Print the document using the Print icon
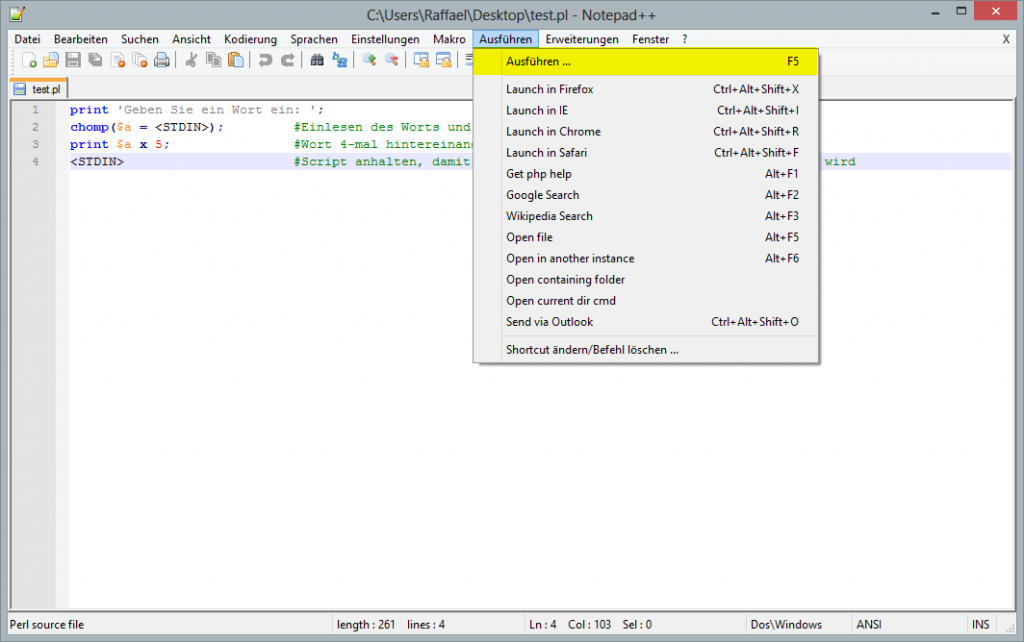Image resolution: width=1024 pixels, height=642 pixels. coord(162,60)
